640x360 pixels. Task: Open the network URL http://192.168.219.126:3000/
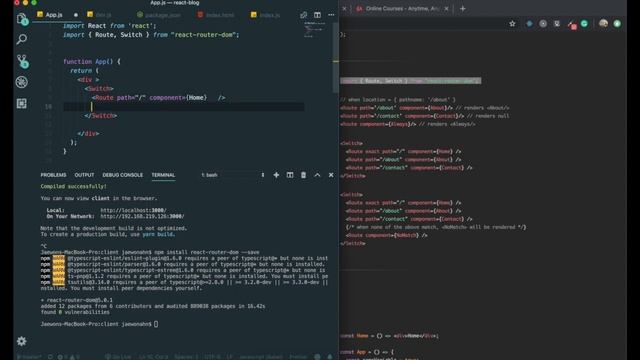point(142,216)
